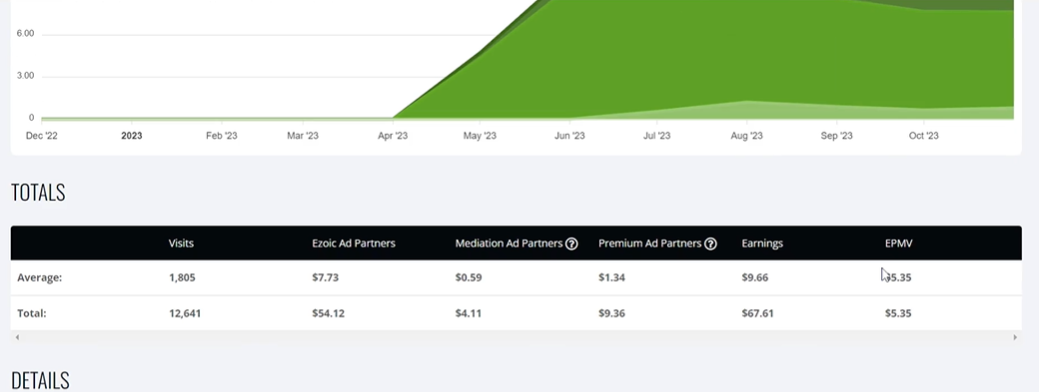Image resolution: width=1039 pixels, height=392 pixels.
Task: Click the left scroll arrow under totals table
Action: coord(17,337)
